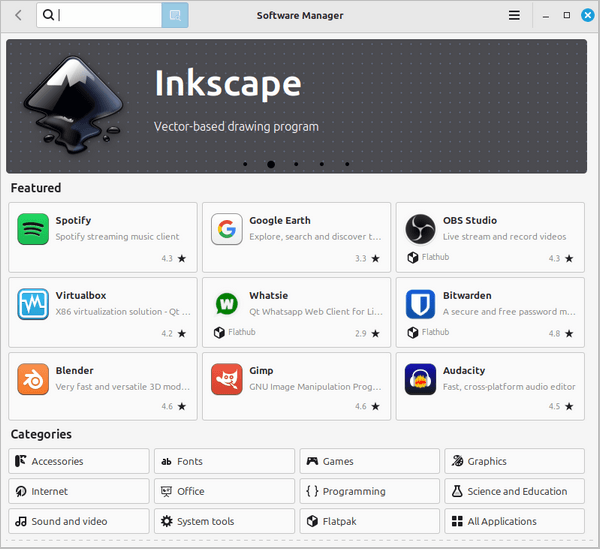Screen dimensions: 600x549
Task: Click the Flathub icon under Bitwarden
Action: coord(412,332)
